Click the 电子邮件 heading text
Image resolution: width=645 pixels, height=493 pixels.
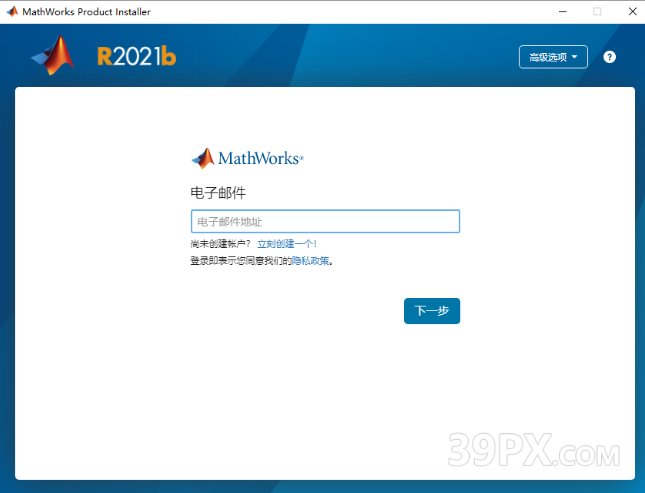218,193
